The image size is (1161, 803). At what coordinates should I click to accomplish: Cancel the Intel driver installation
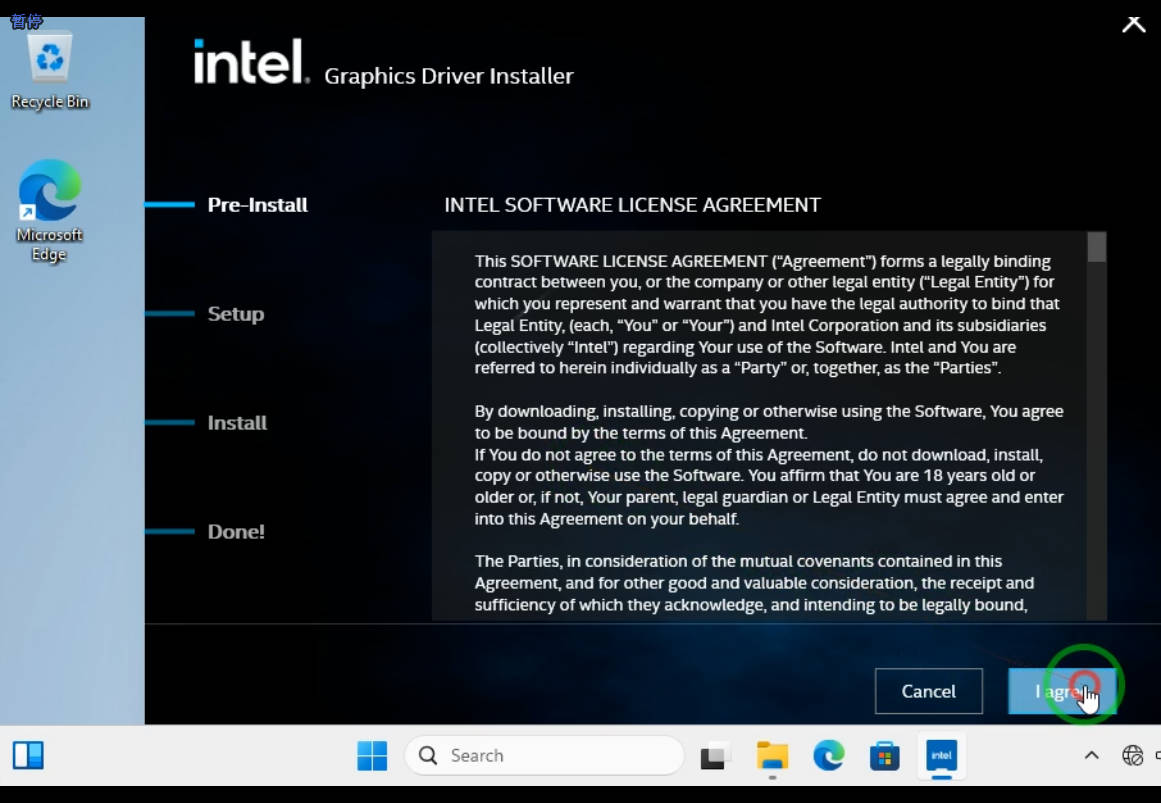tap(928, 691)
